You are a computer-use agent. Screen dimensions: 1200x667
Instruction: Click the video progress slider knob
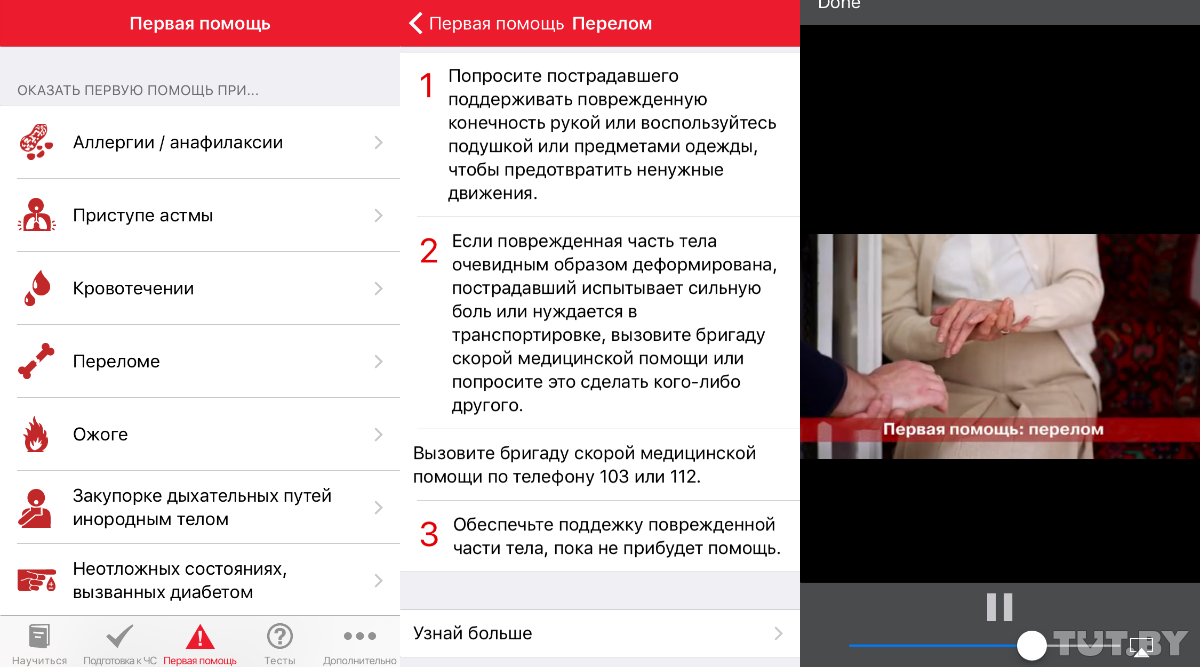(1031, 645)
